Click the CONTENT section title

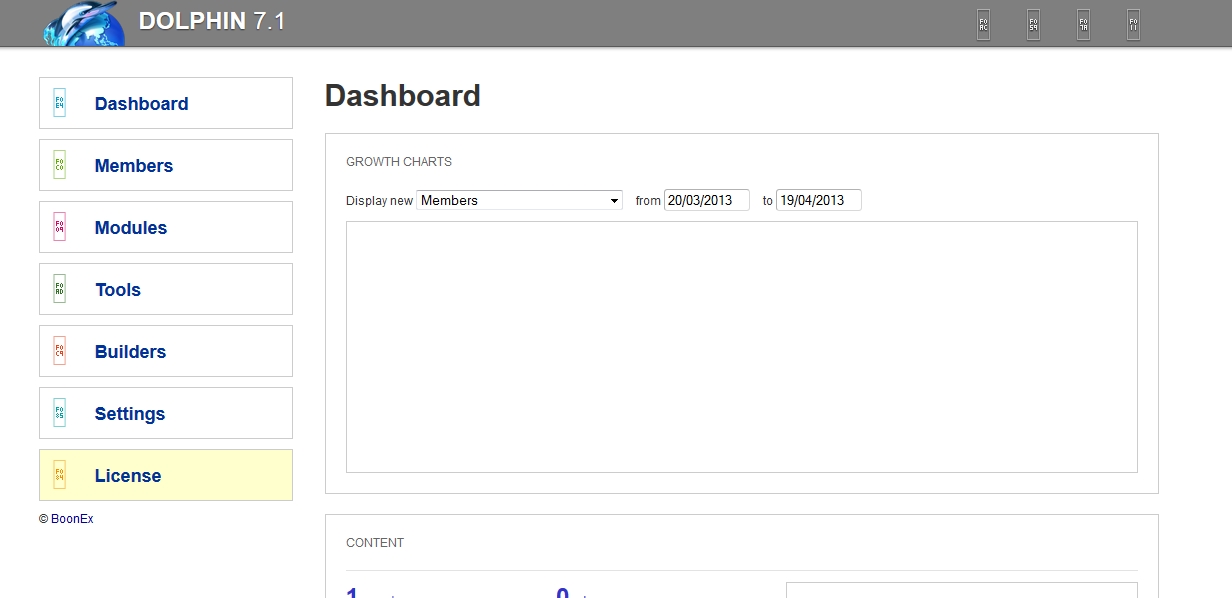[x=375, y=543]
